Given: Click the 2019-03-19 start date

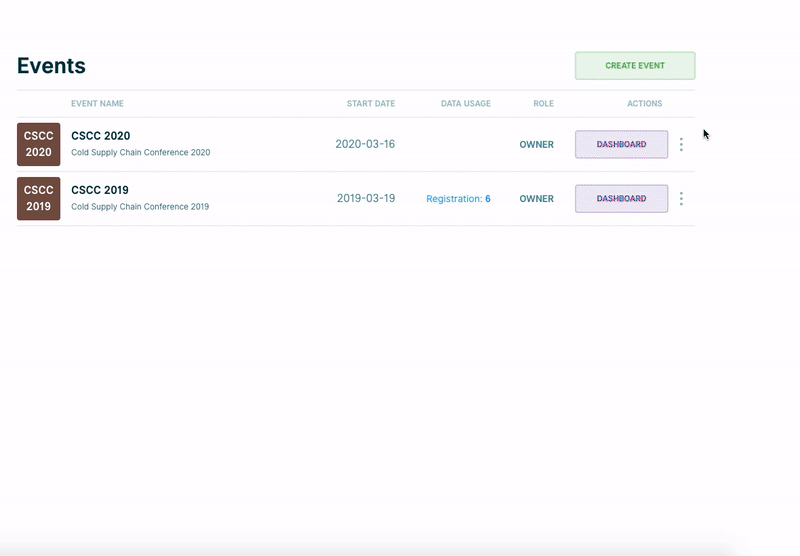Looking at the screenshot, I should point(365,198).
